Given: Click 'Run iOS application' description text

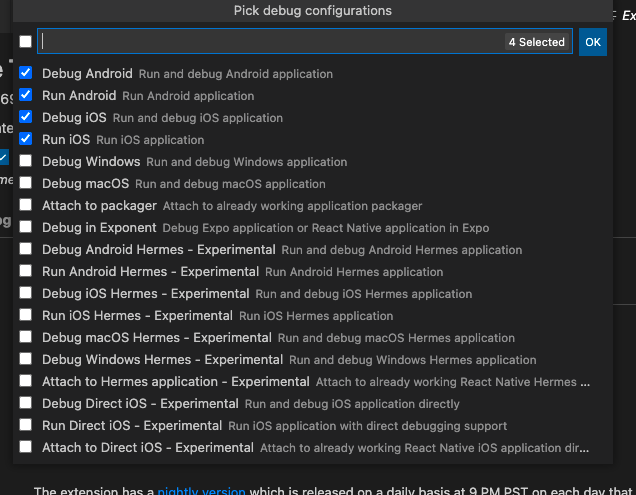Looking at the screenshot, I should pos(150,140).
